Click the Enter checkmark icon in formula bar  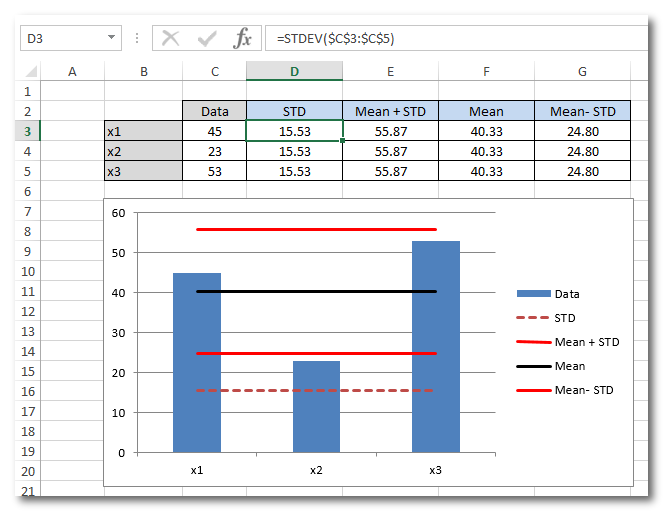coord(207,39)
